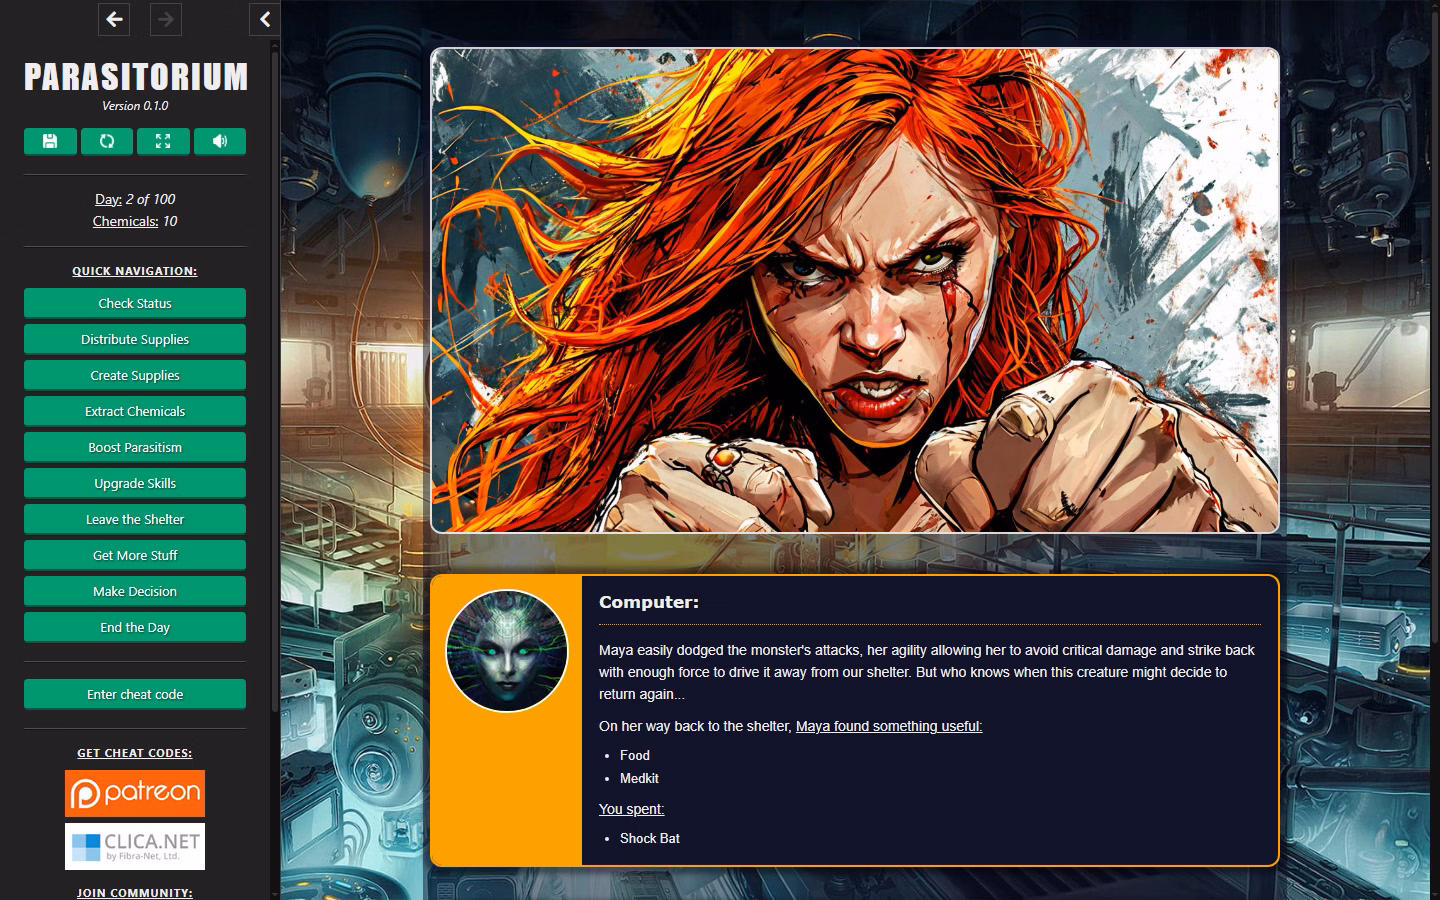
Task: Go forward with the right arrow icon
Action: (x=166, y=19)
